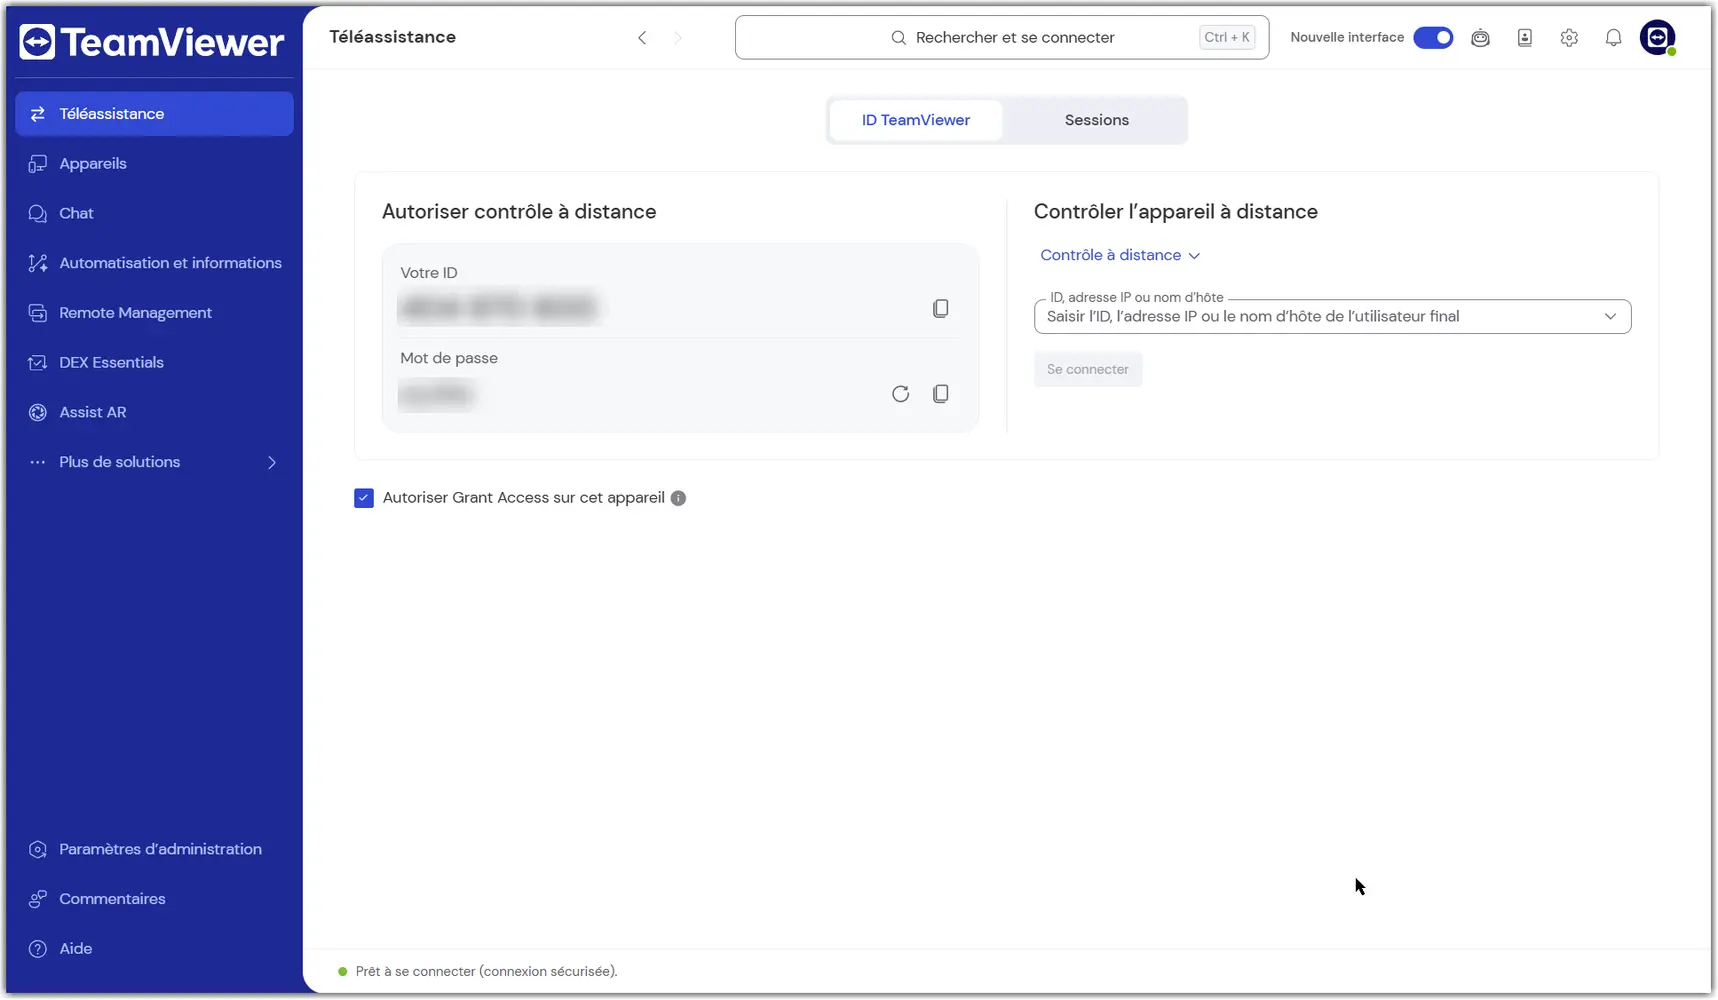
Task: Expand Plus de solutions chevron
Action: 272,462
